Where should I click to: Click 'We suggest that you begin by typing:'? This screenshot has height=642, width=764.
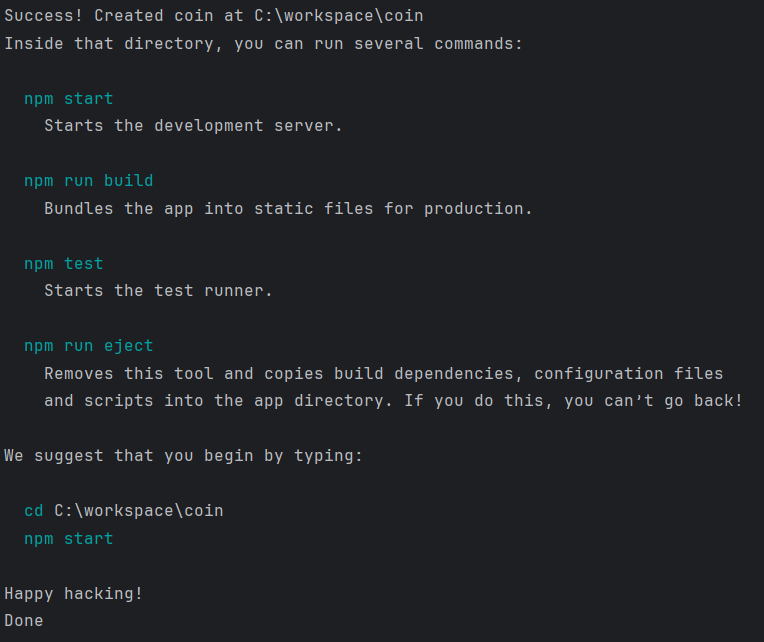(183, 456)
